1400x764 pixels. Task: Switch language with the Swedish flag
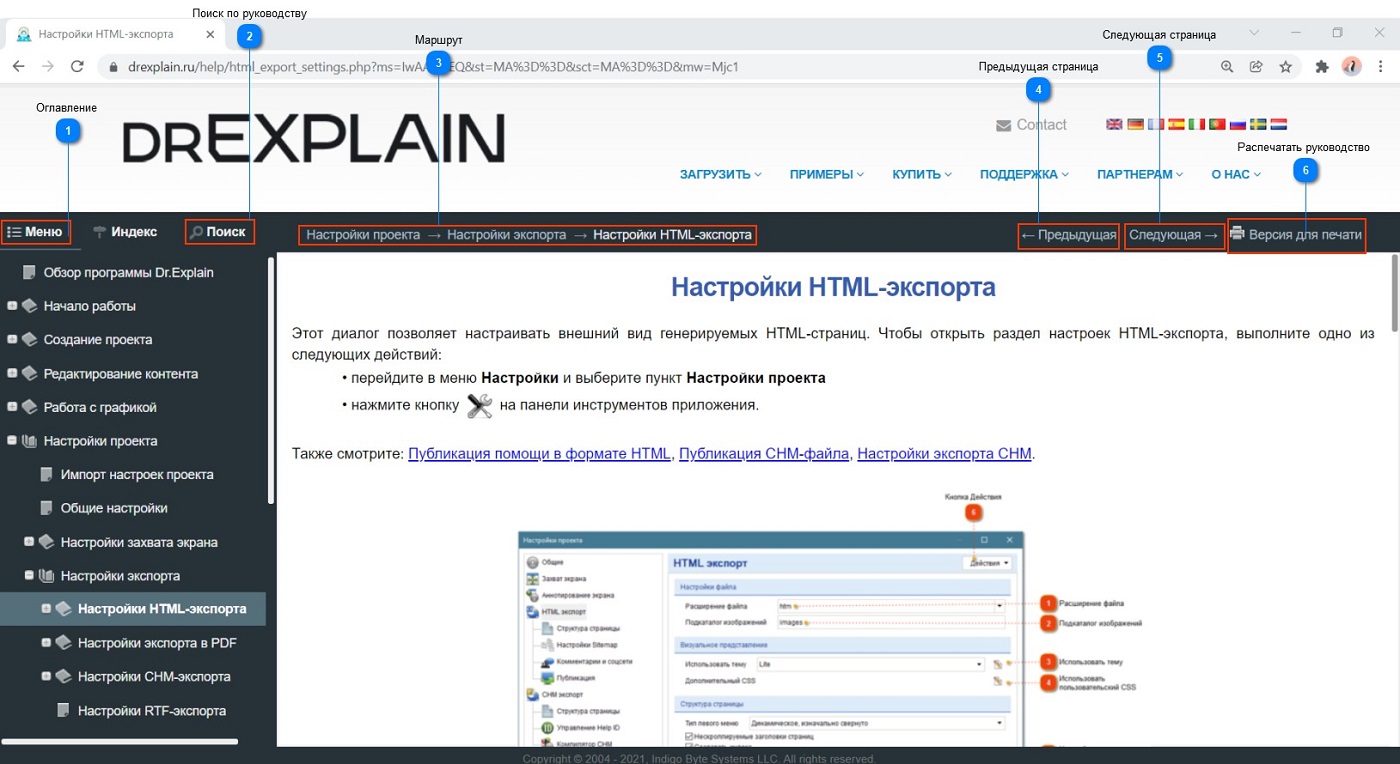[x=1258, y=124]
